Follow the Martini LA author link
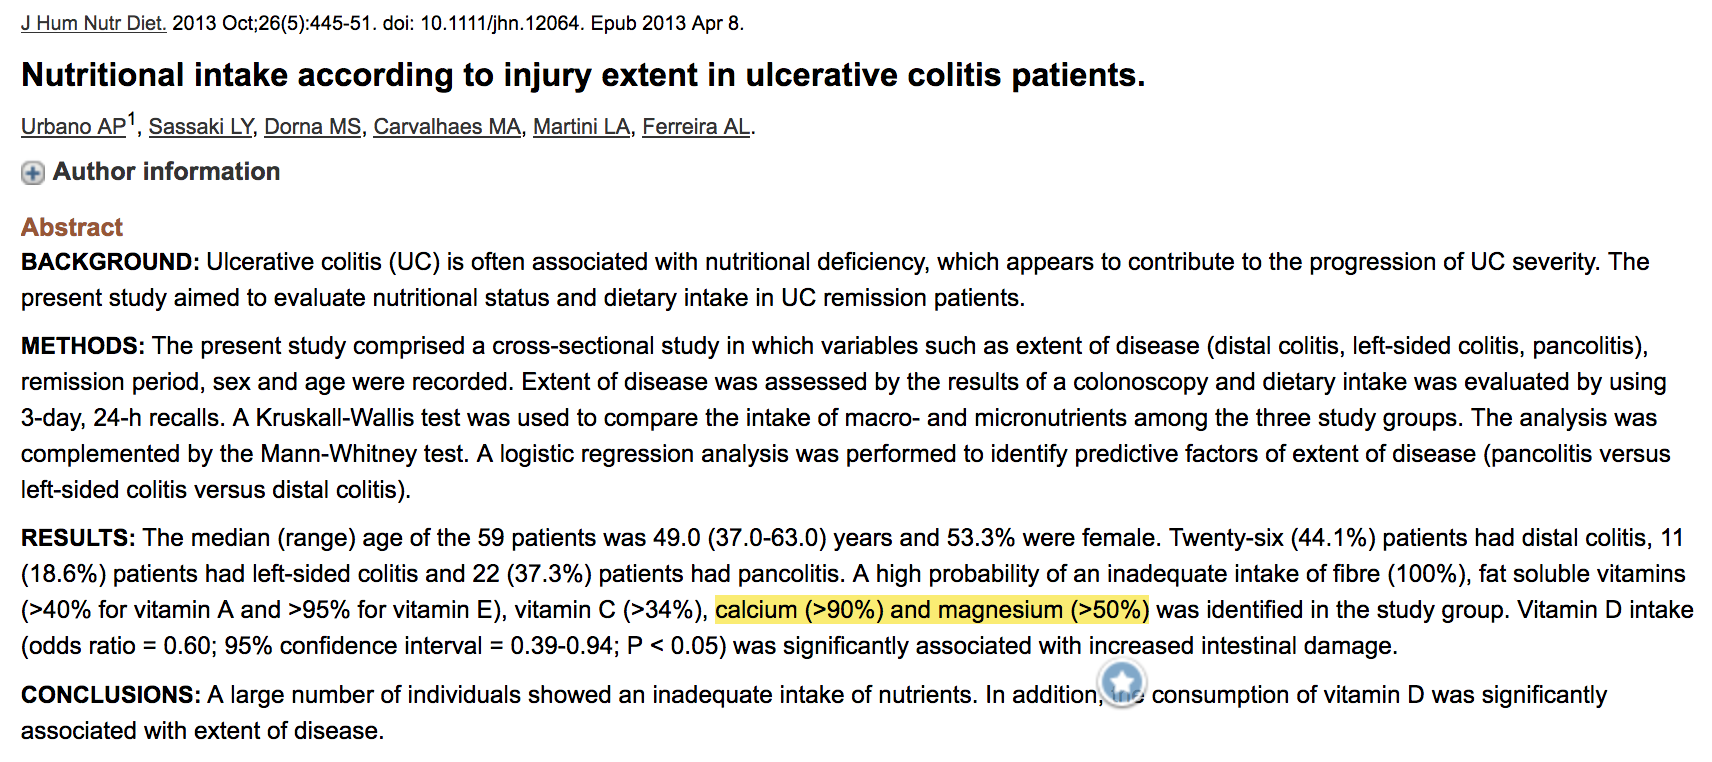 coord(581,127)
